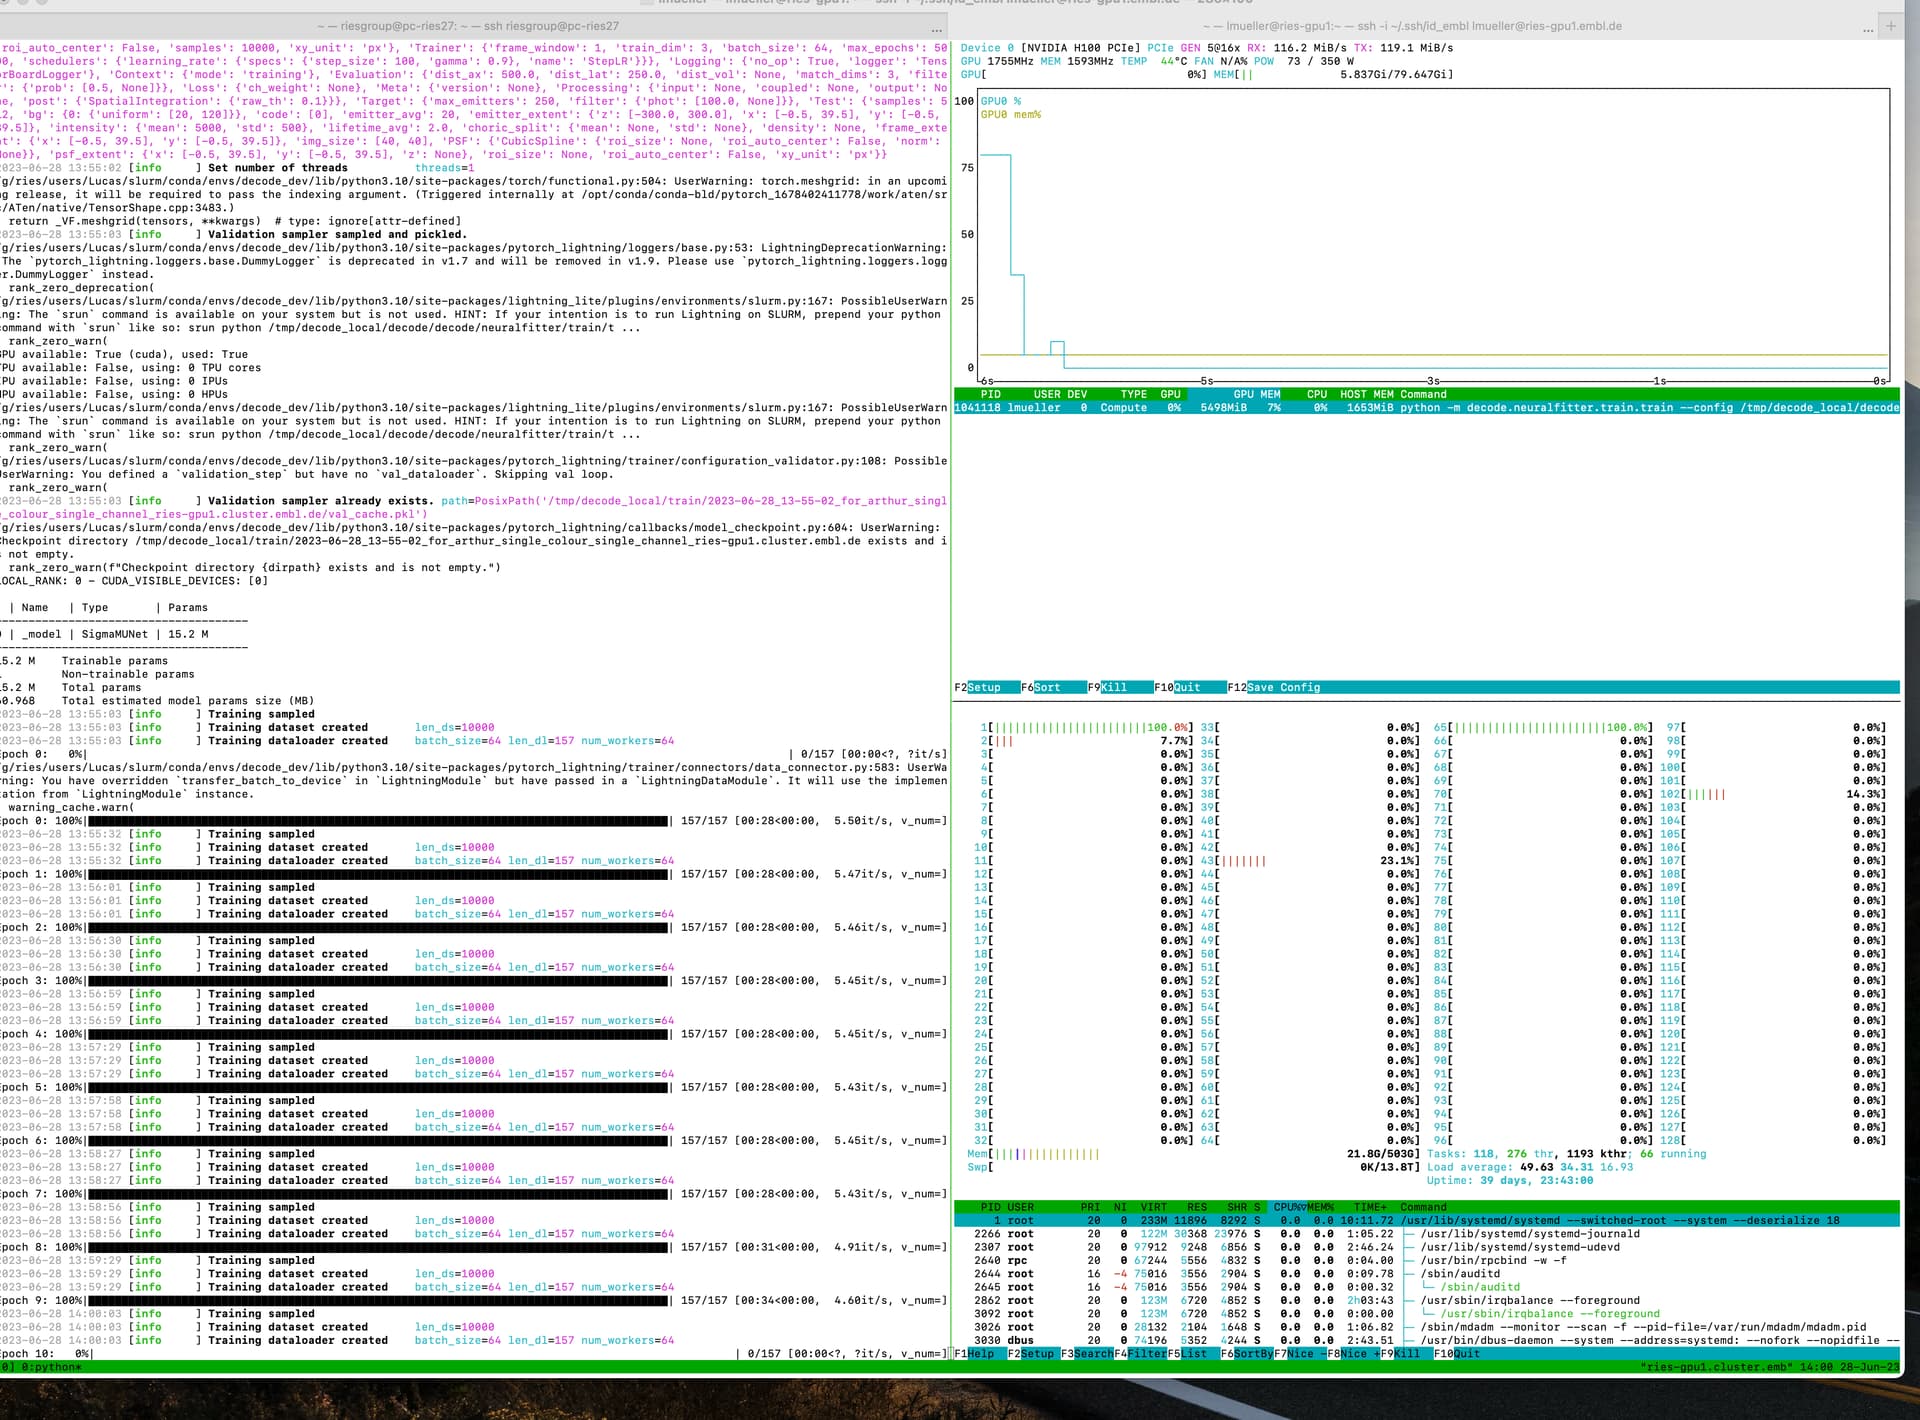
Task: Click F4Filter in the htop footer
Action: tap(1140, 1354)
